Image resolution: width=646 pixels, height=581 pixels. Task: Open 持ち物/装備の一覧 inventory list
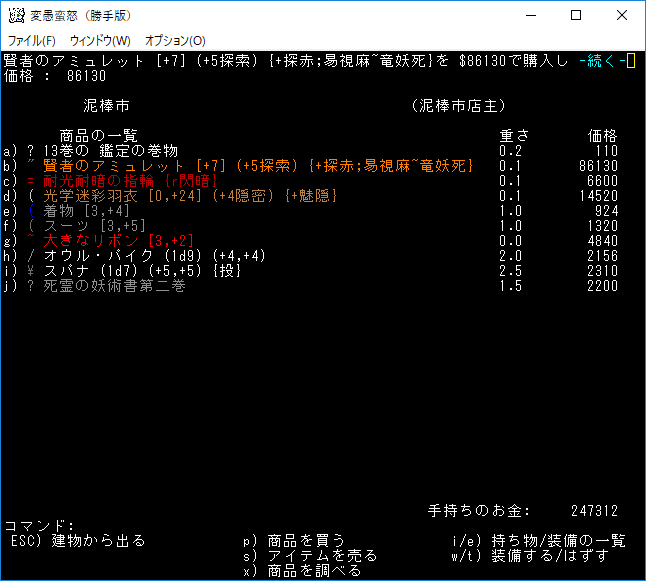click(538, 541)
